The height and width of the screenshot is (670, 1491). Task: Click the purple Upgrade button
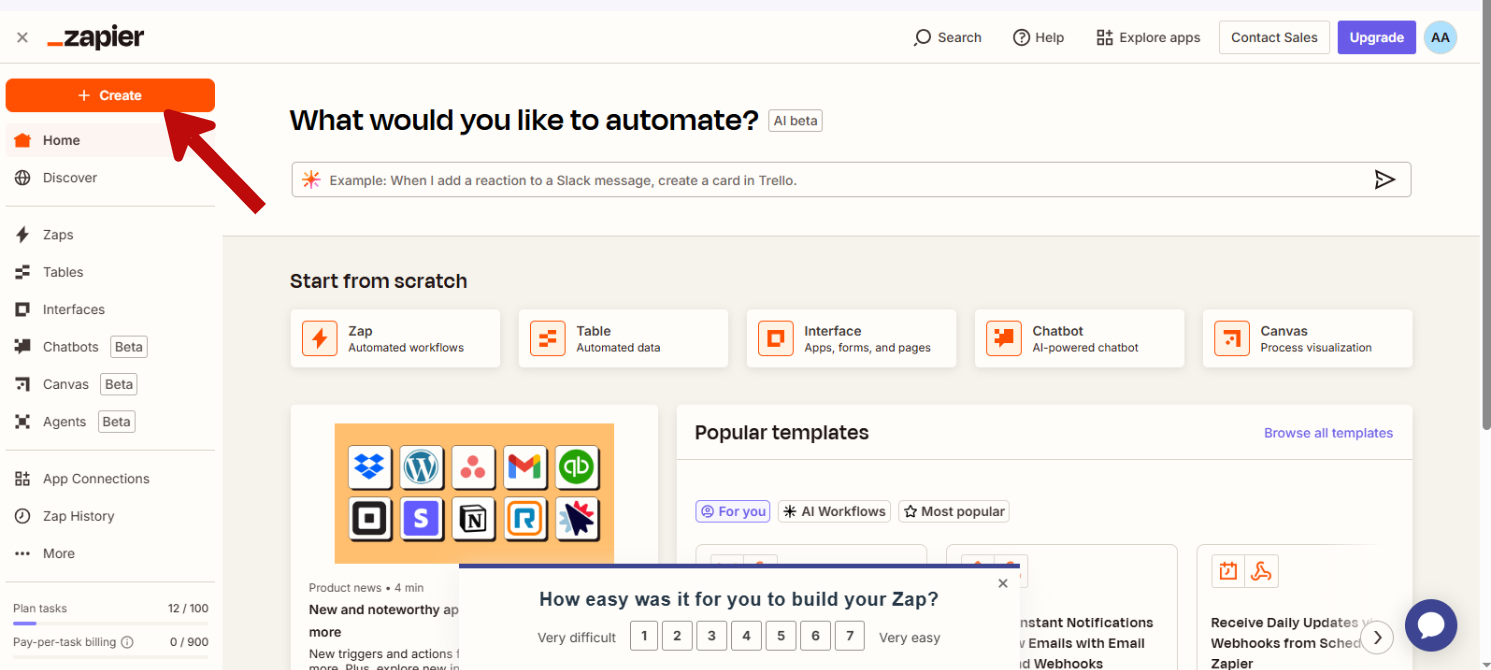[x=1377, y=38]
